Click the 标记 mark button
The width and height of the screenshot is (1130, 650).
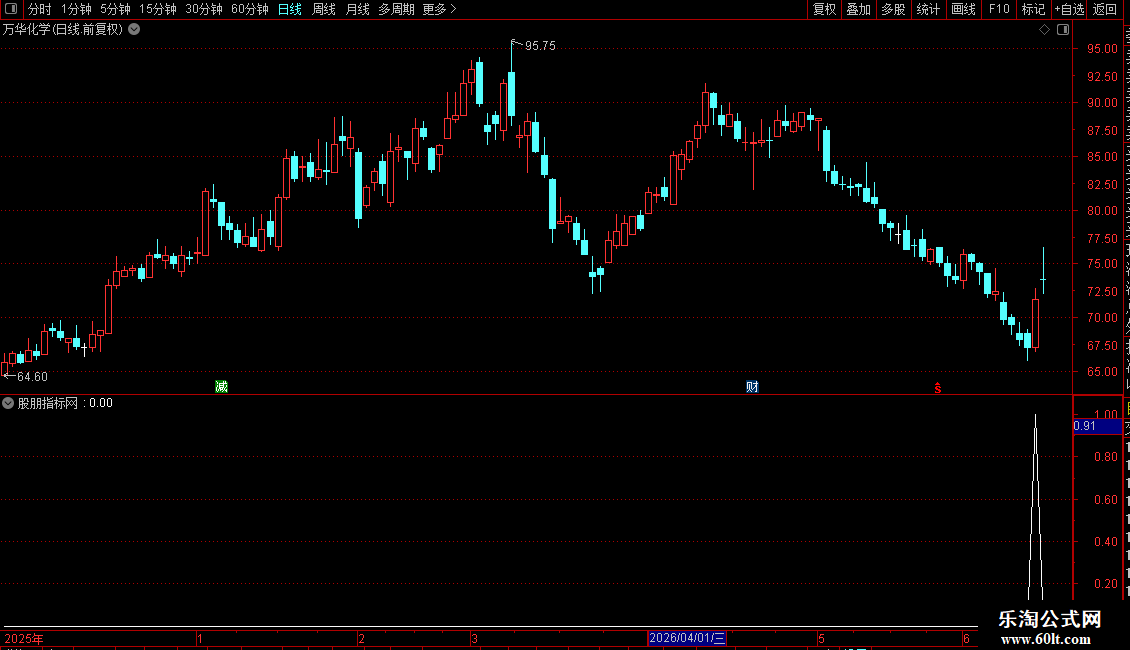pyautogui.click(x=1033, y=9)
